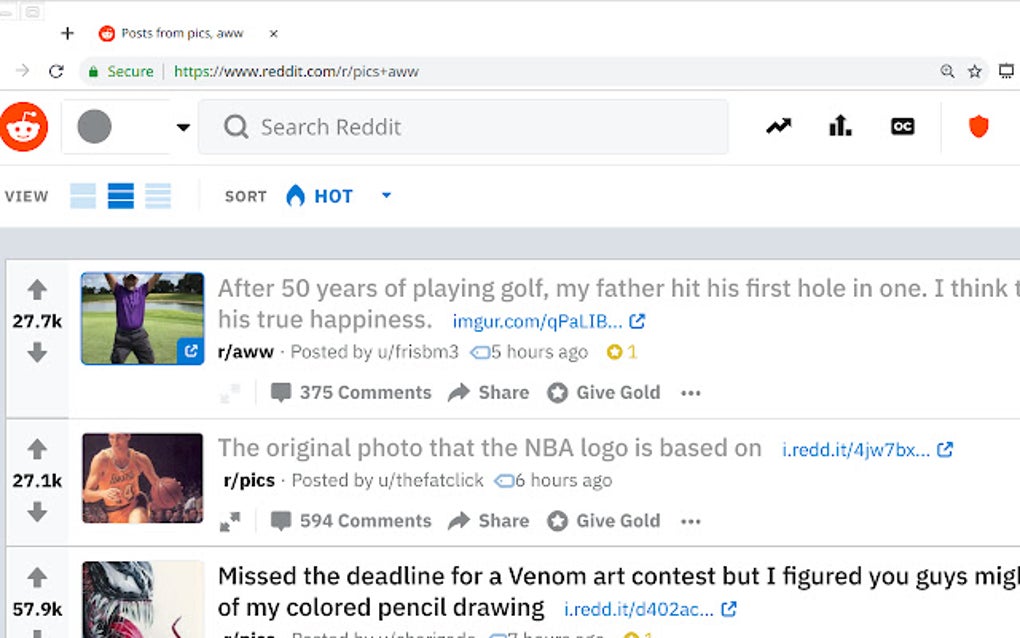Open the trending posts icon

pos(778,127)
